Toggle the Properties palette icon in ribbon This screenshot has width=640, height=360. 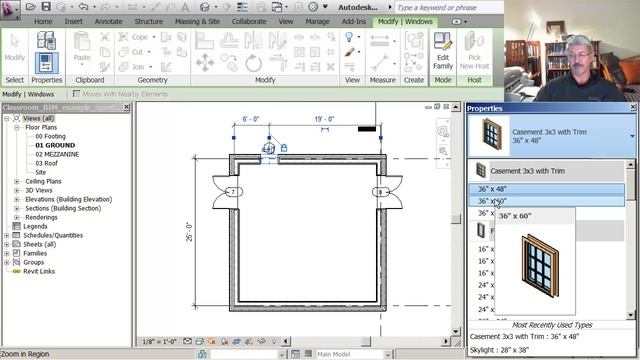click(46, 62)
